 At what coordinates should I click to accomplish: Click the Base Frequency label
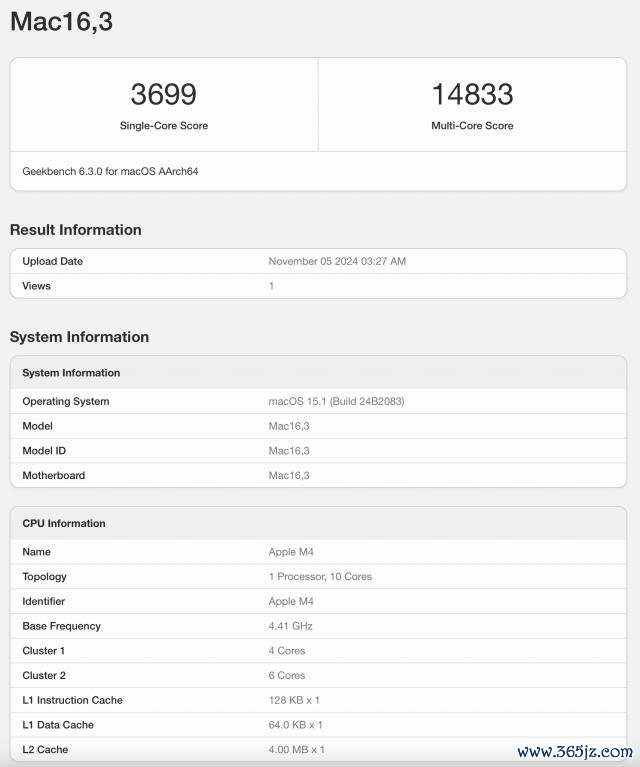[62, 626]
